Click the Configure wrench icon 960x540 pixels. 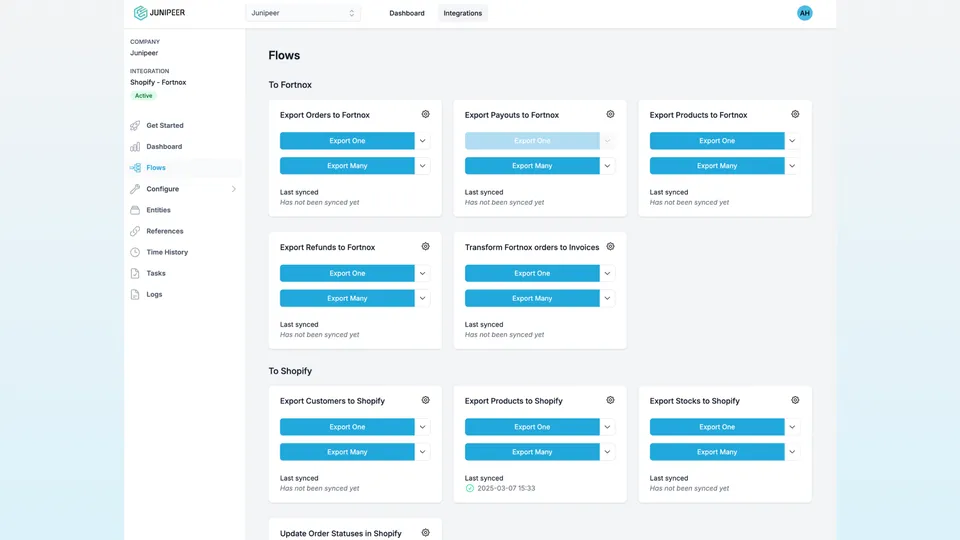(x=135, y=189)
